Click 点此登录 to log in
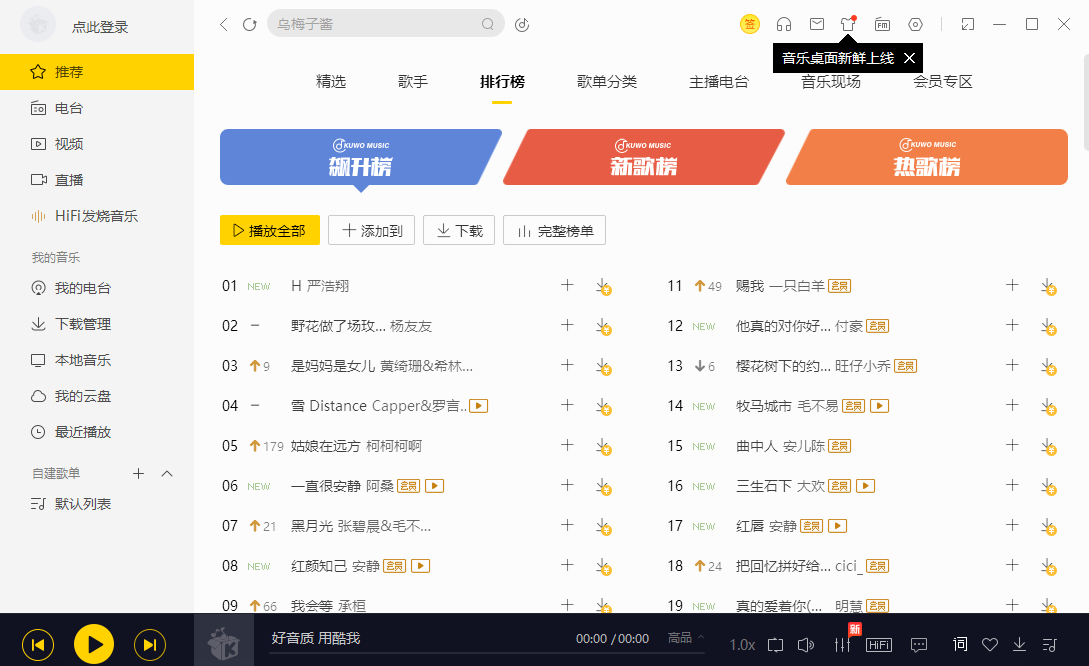Screen dimensions: 1089x666 point(100,27)
